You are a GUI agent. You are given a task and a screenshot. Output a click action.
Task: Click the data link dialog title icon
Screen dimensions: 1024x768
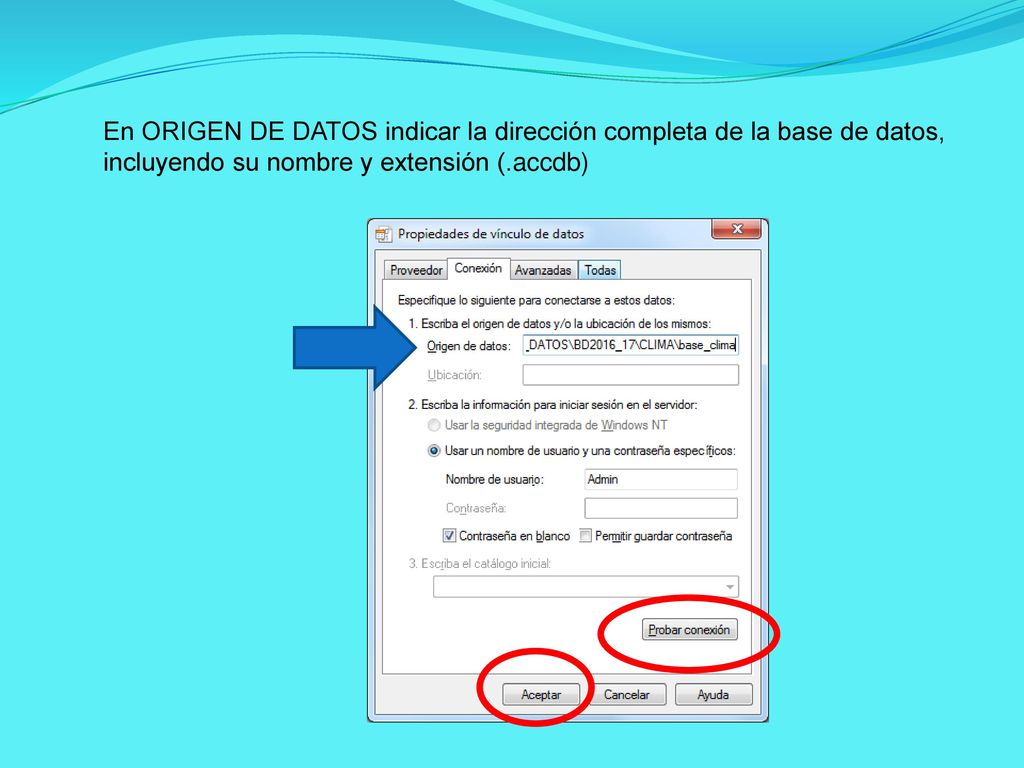(x=383, y=234)
